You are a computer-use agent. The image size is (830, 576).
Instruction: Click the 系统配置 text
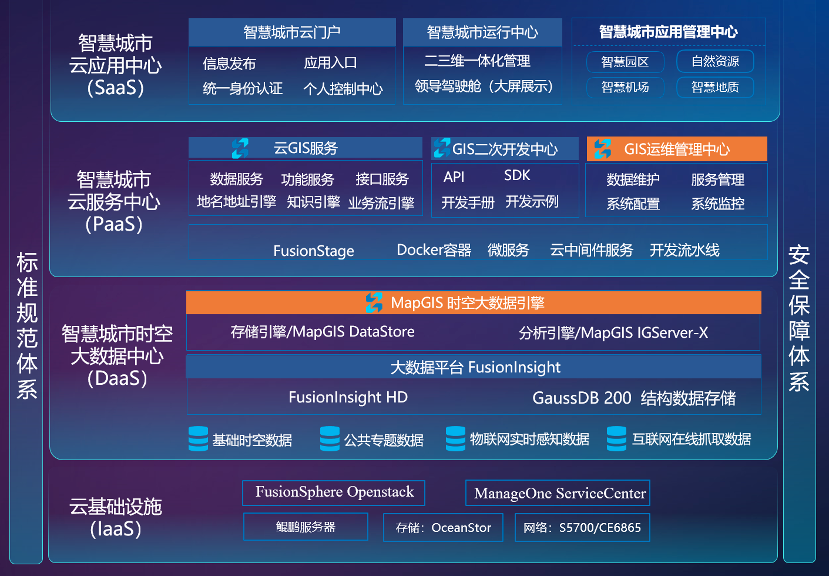click(x=633, y=203)
